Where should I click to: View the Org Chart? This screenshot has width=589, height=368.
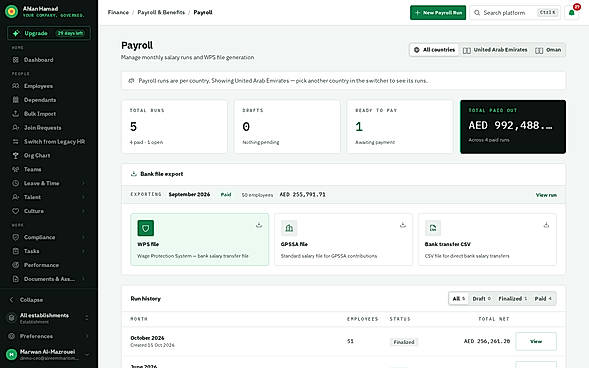[49, 155]
